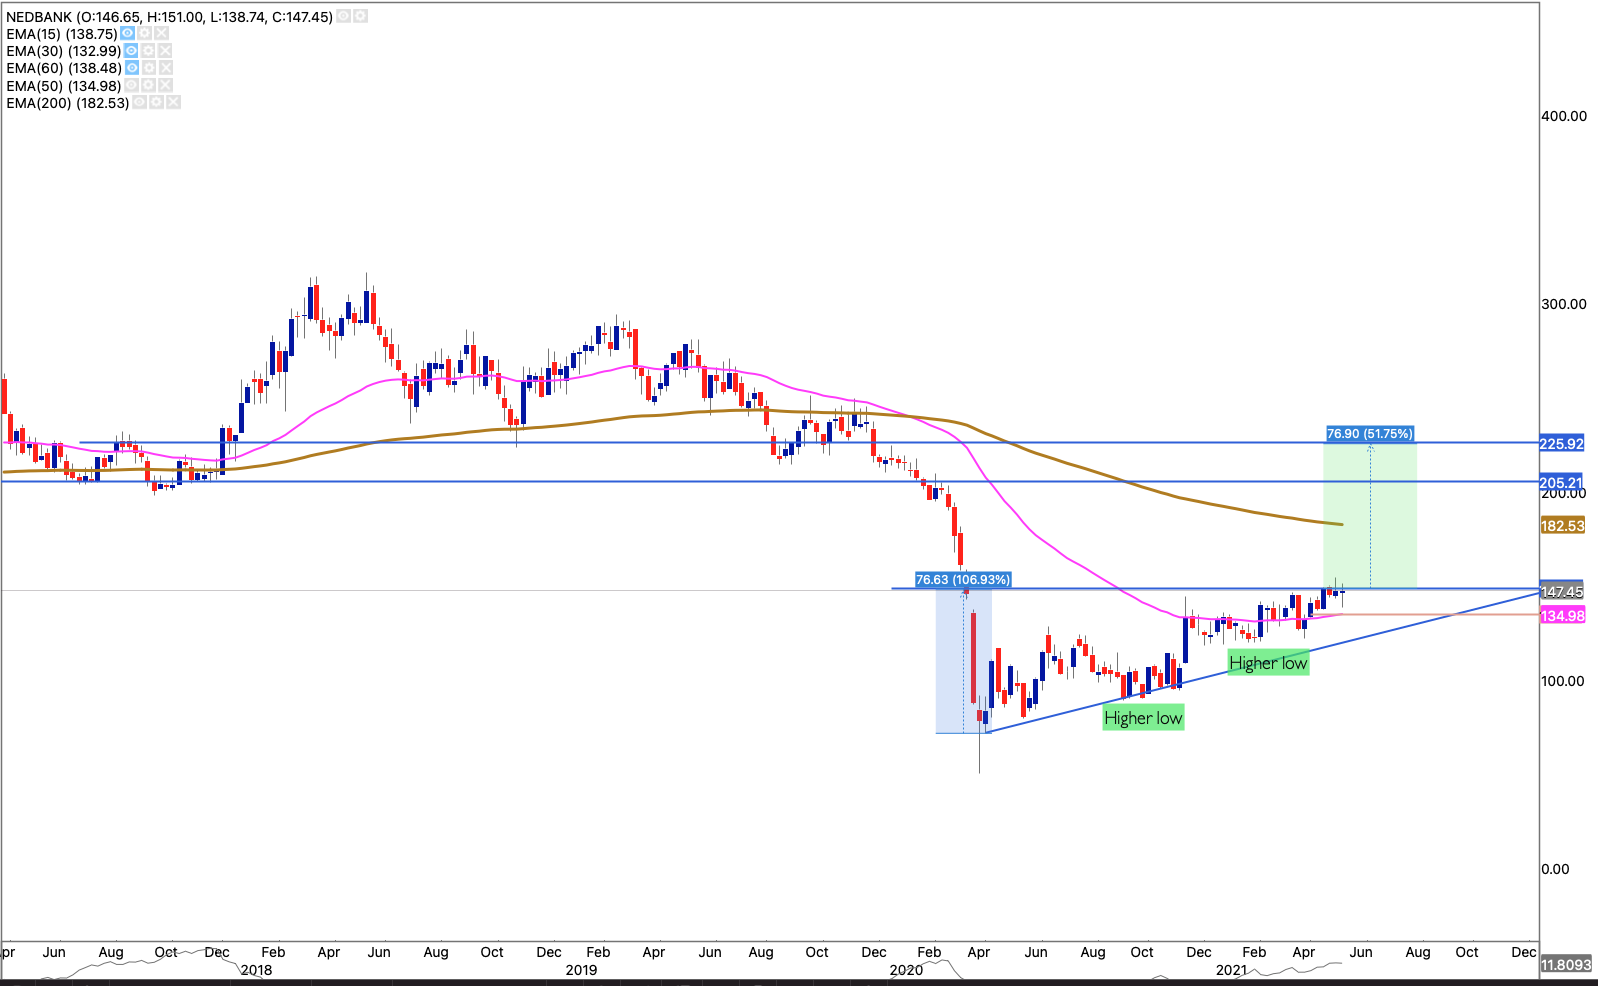The height and width of the screenshot is (986, 1598).
Task: Toggle EMA(60) eye visibility icon
Action: pyautogui.click(x=132, y=68)
